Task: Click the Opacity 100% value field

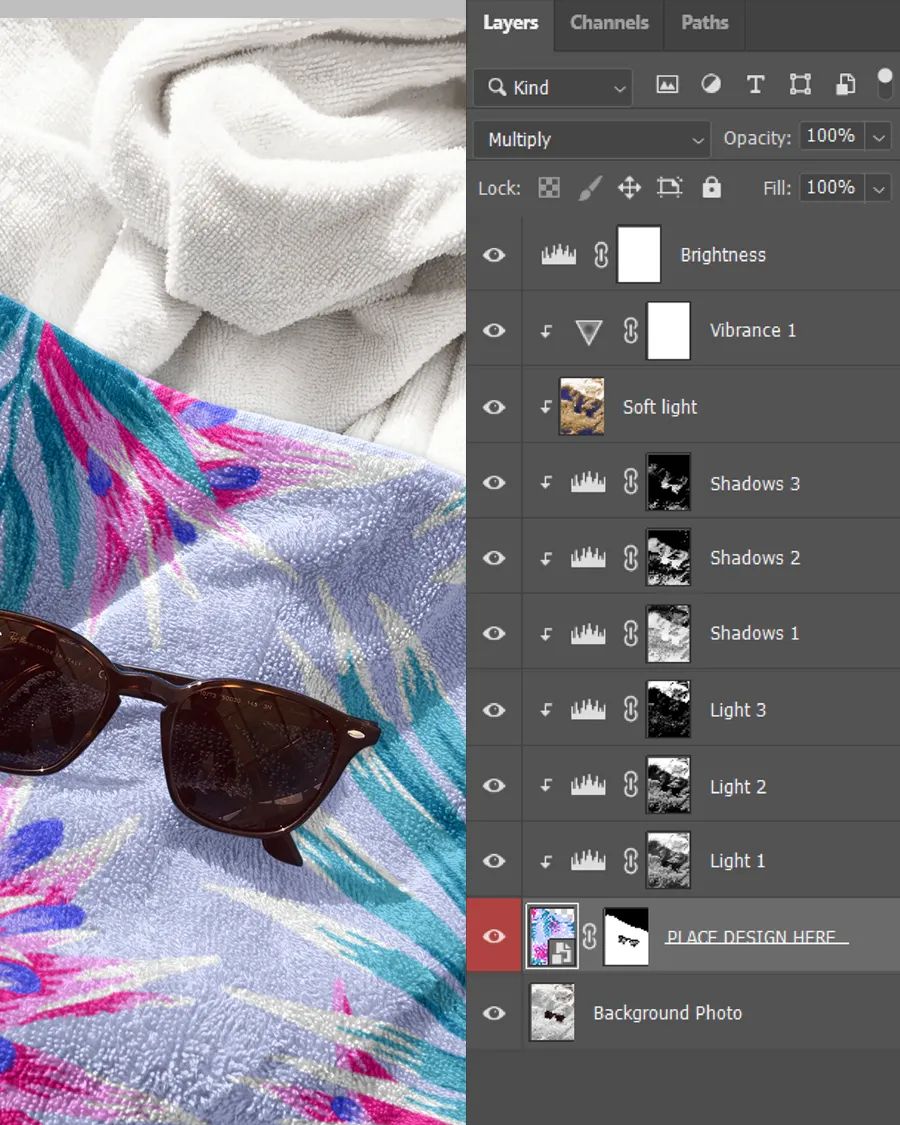Action: pyautogui.click(x=831, y=136)
